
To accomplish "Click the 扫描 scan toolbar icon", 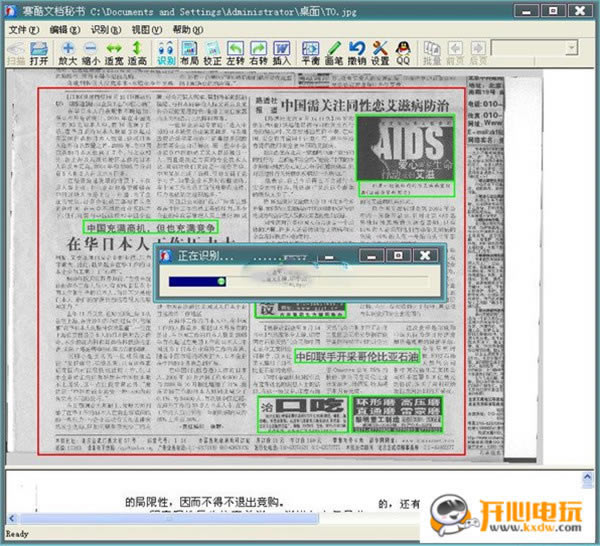I will (x=16, y=53).
